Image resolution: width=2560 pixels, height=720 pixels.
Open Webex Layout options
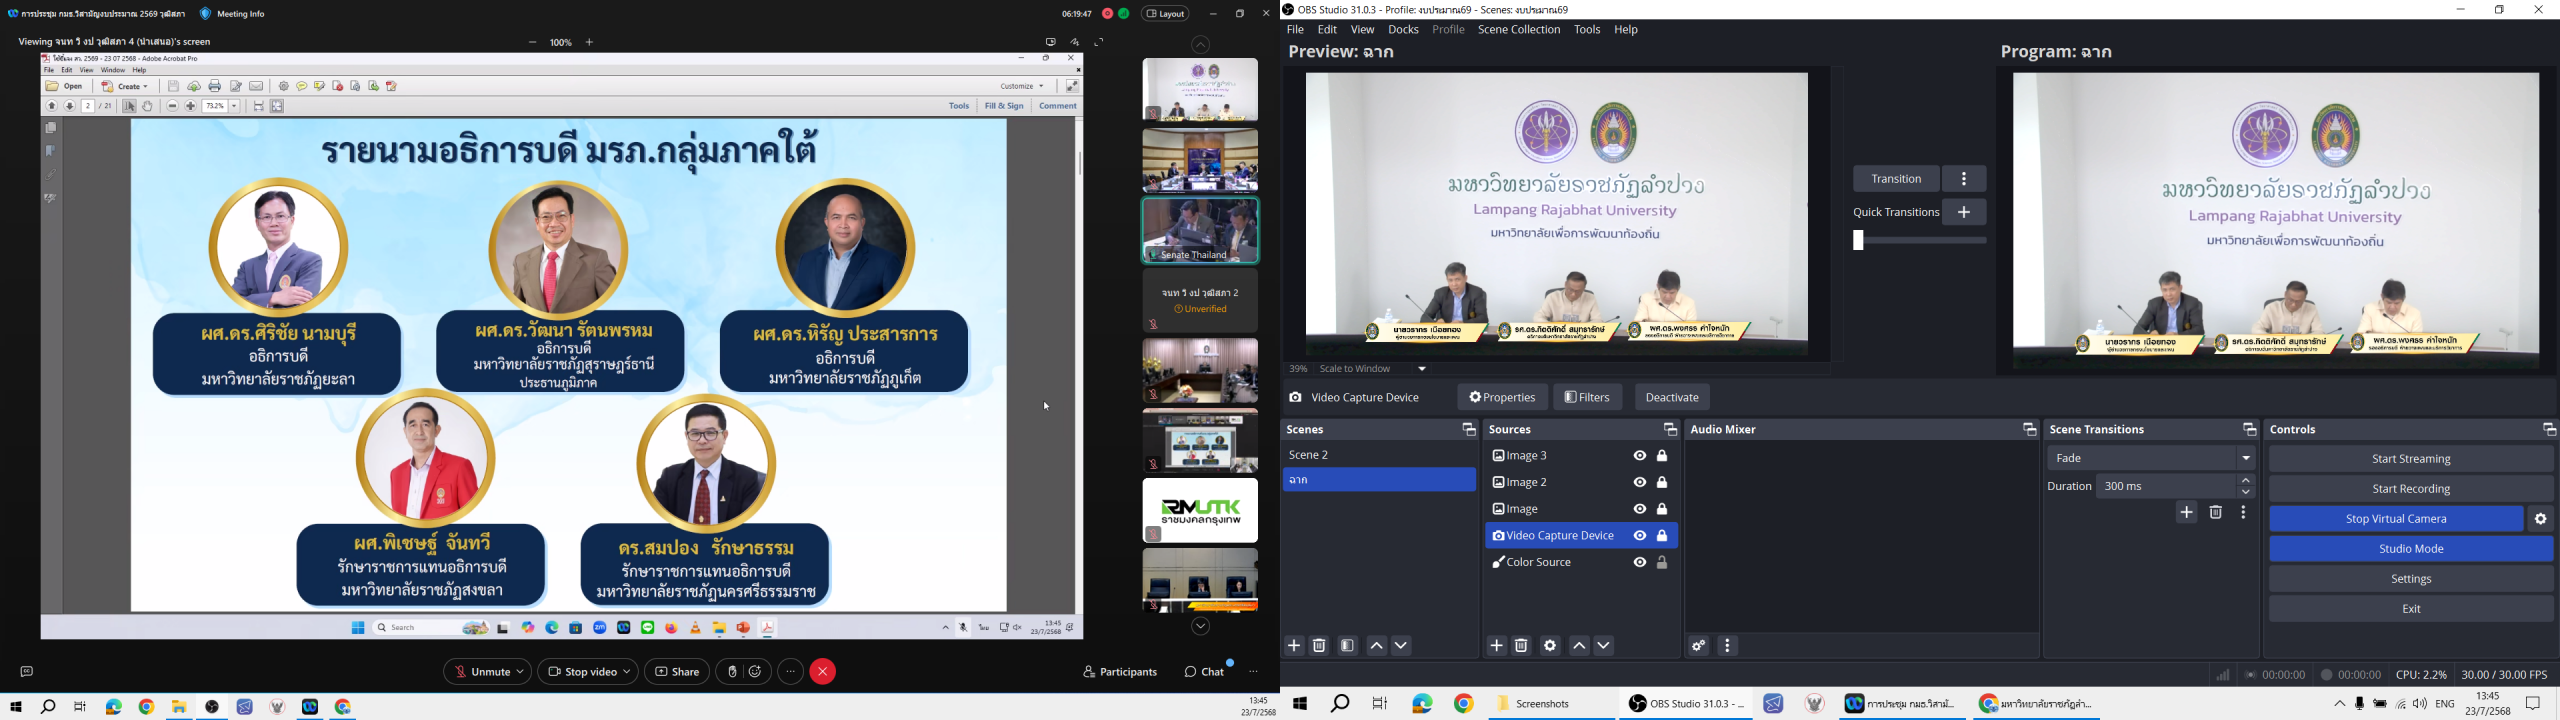pyautogui.click(x=1166, y=14)
